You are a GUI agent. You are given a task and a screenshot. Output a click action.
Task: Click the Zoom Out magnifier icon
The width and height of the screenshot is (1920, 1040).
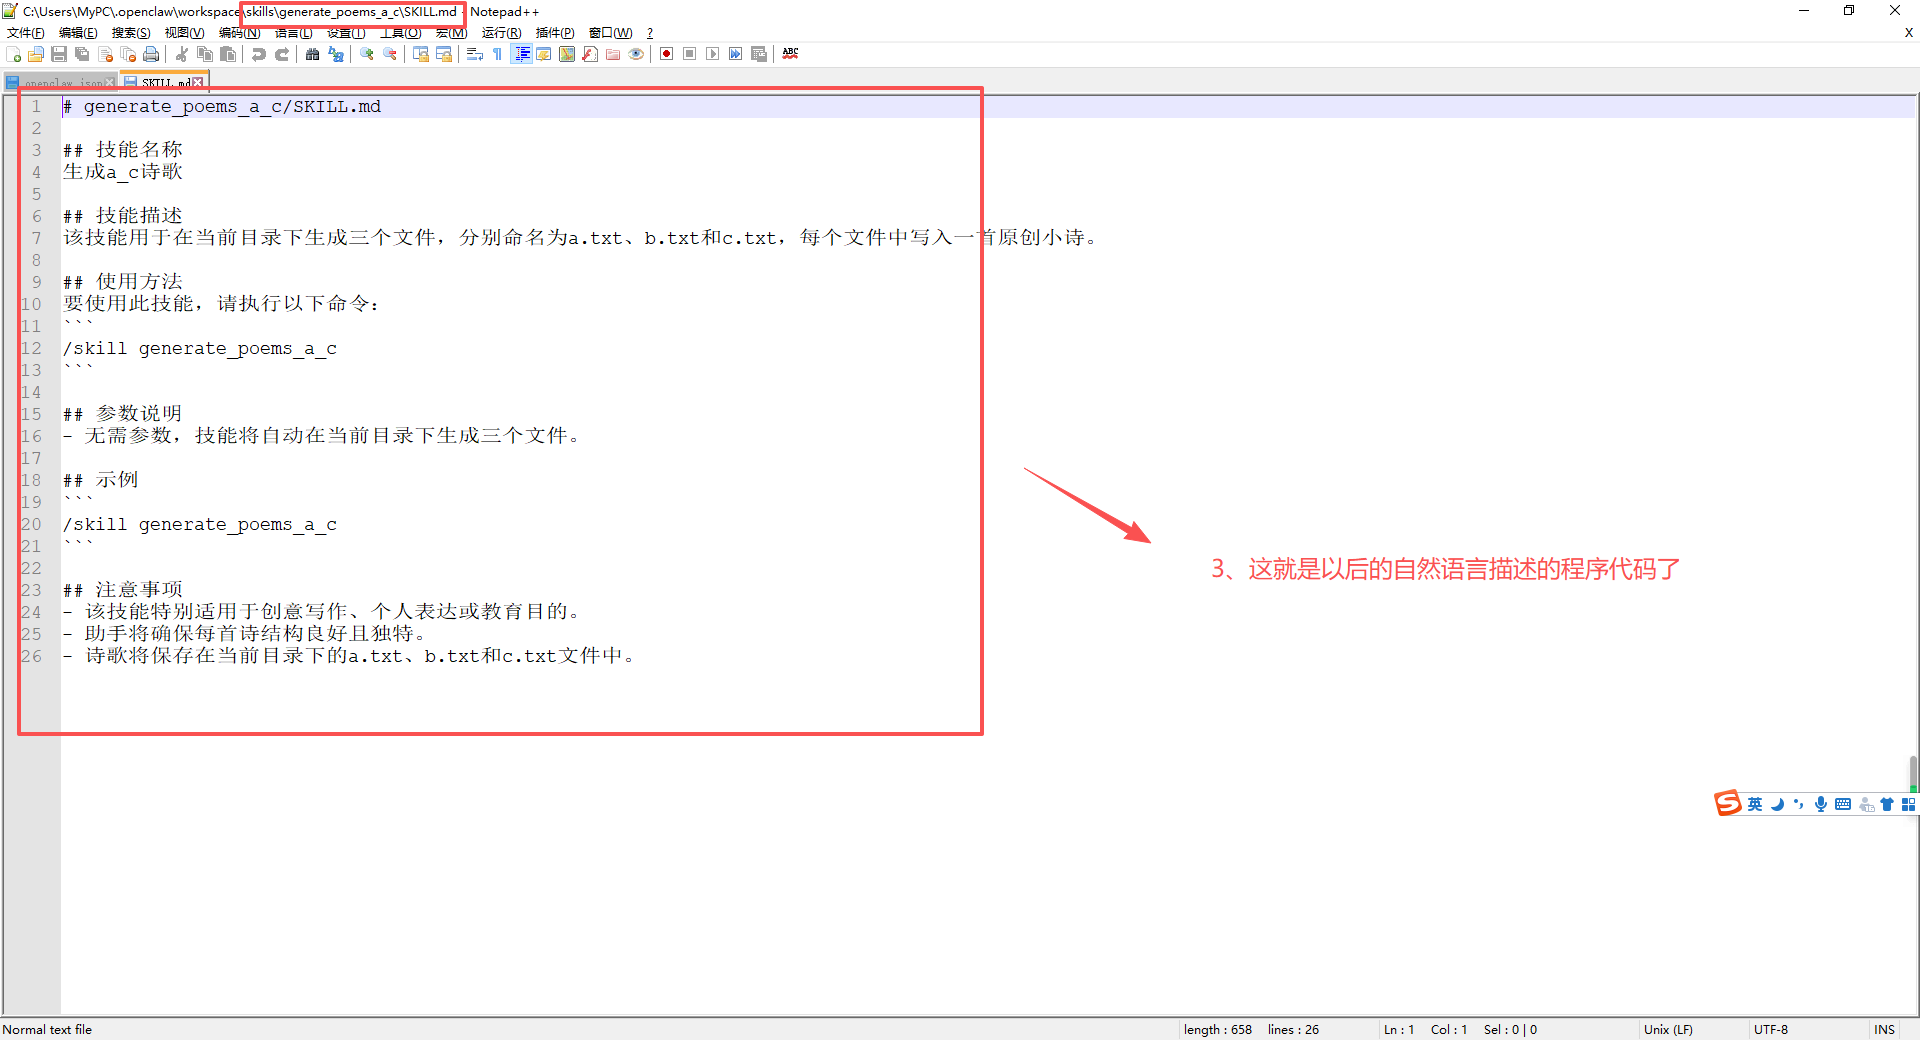(390, 54)
